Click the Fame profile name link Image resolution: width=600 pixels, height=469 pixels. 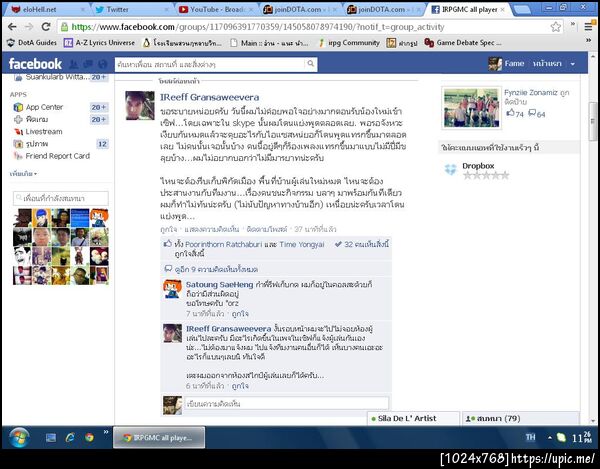pyautogui.click(x=514, y=64)
